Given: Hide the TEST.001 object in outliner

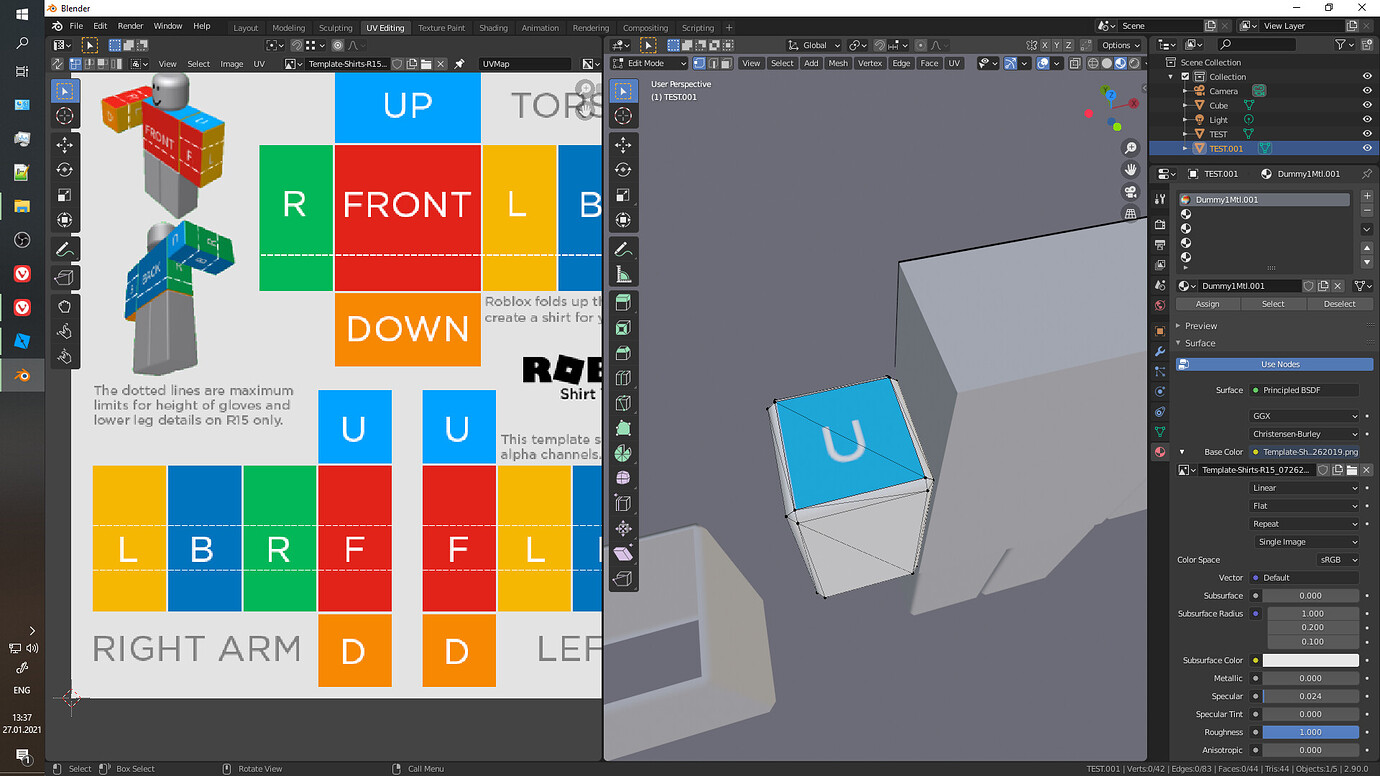Looking at the screenshot, I should 1367,148.
